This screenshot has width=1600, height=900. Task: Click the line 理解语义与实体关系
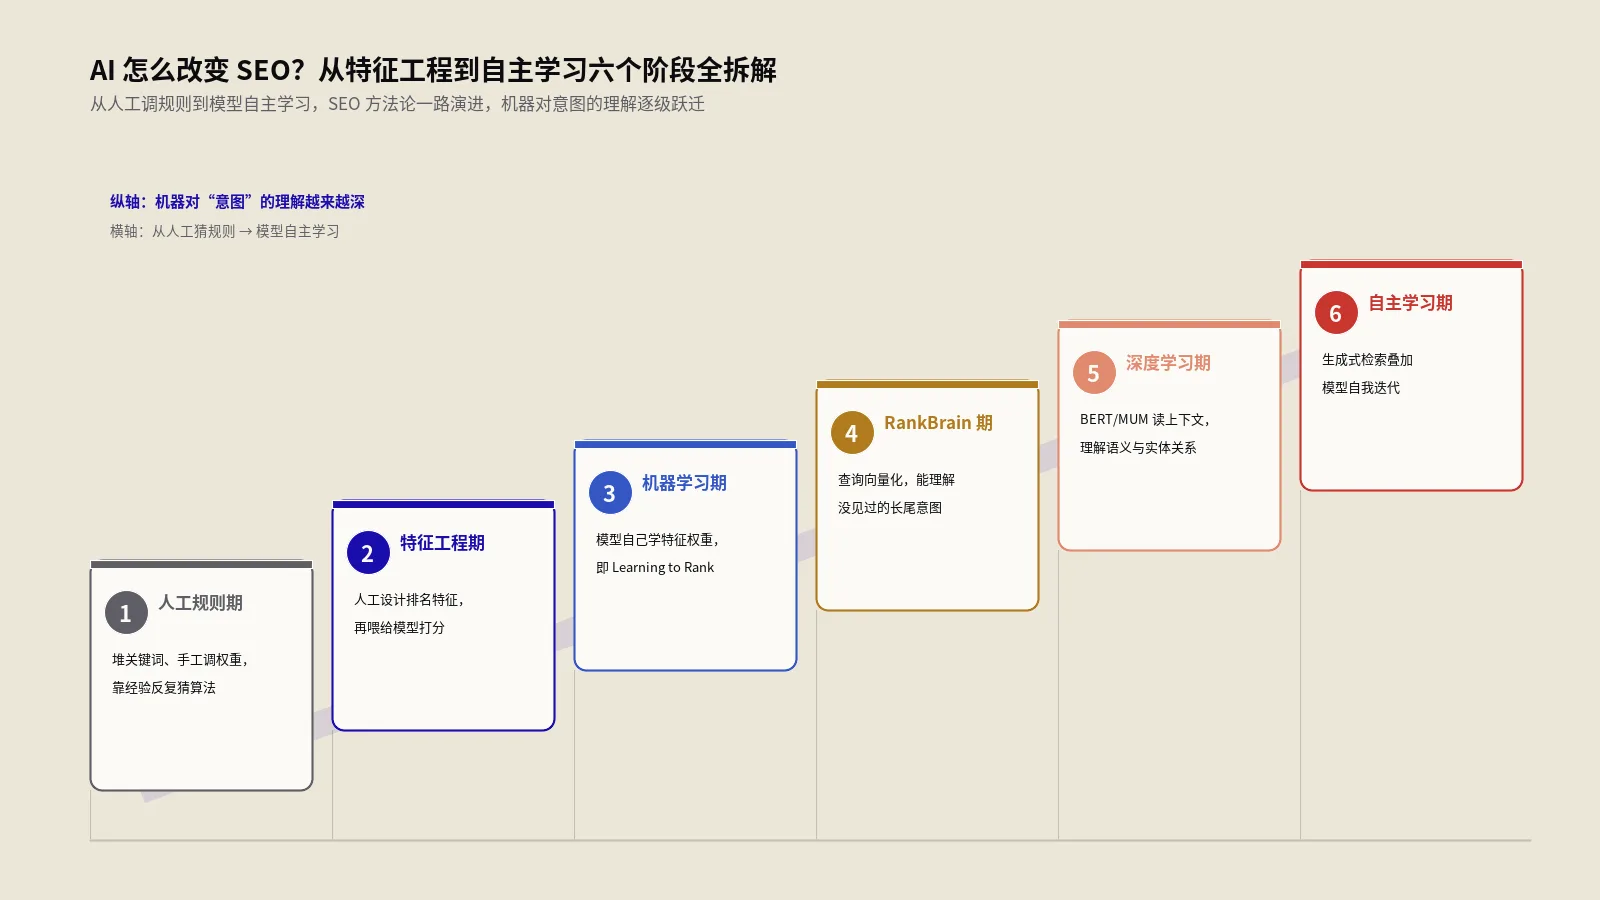[1138, 448]
